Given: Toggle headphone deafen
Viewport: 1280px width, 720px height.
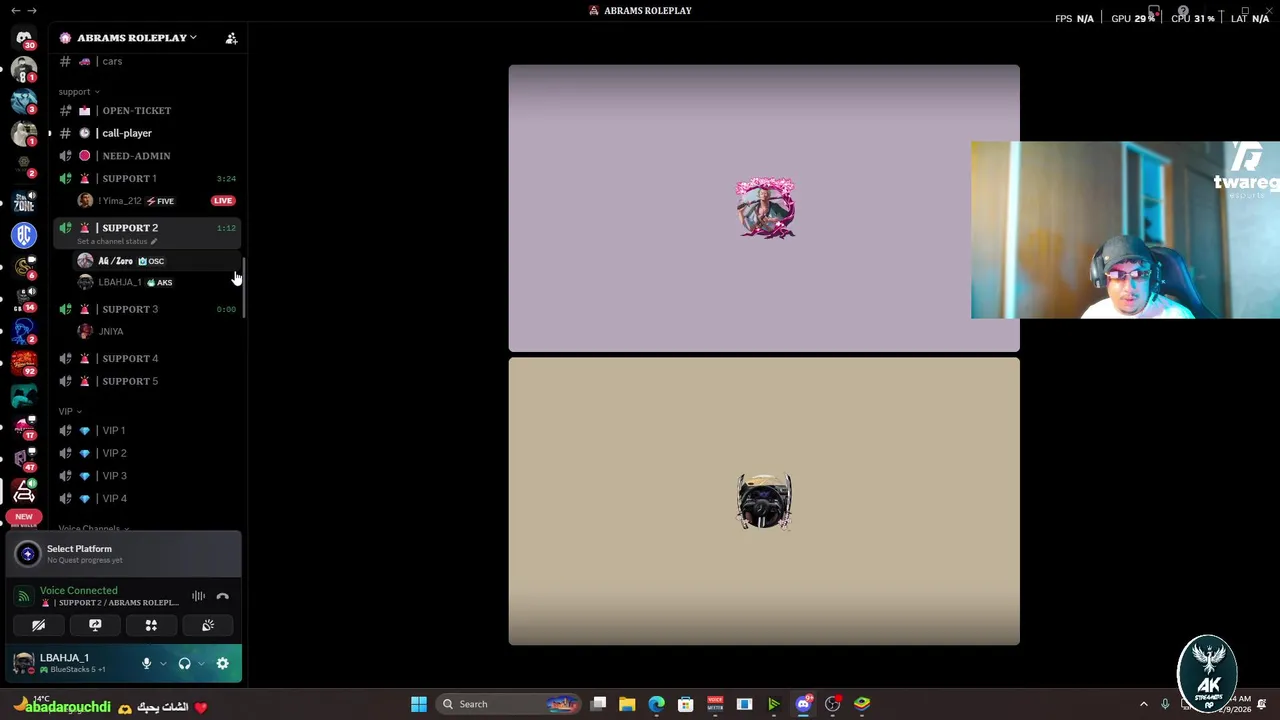Looking at the screenshot, I should click(x=184, y=663).
